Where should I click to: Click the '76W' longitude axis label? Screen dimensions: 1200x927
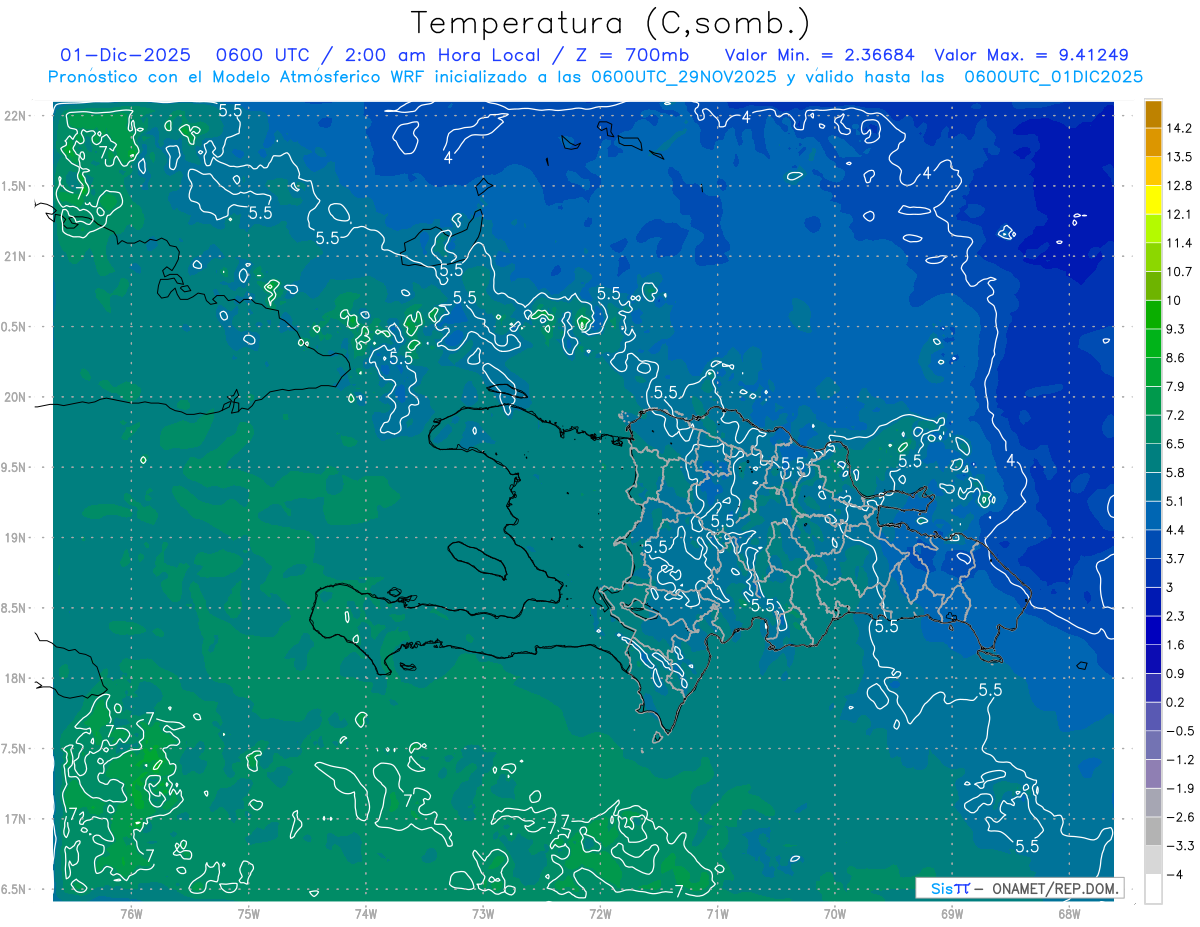pos(131,914)
